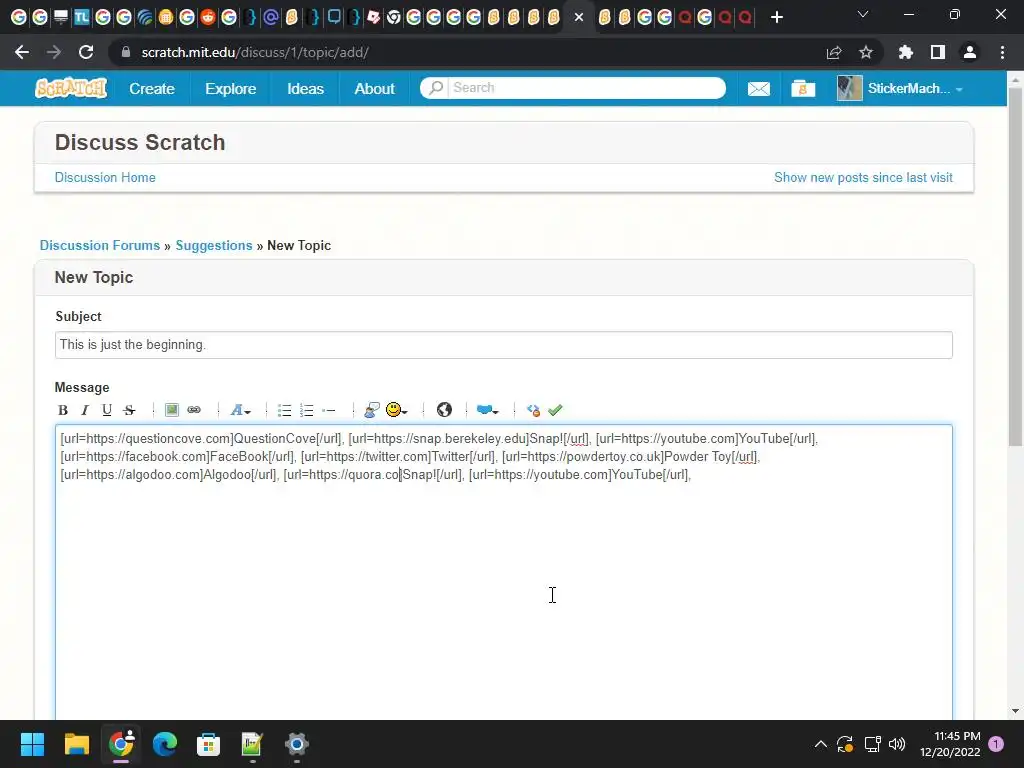Viewport: 1024px width, 768px height.
Task: Click inside the message text area
Action: tap(504, 572)
